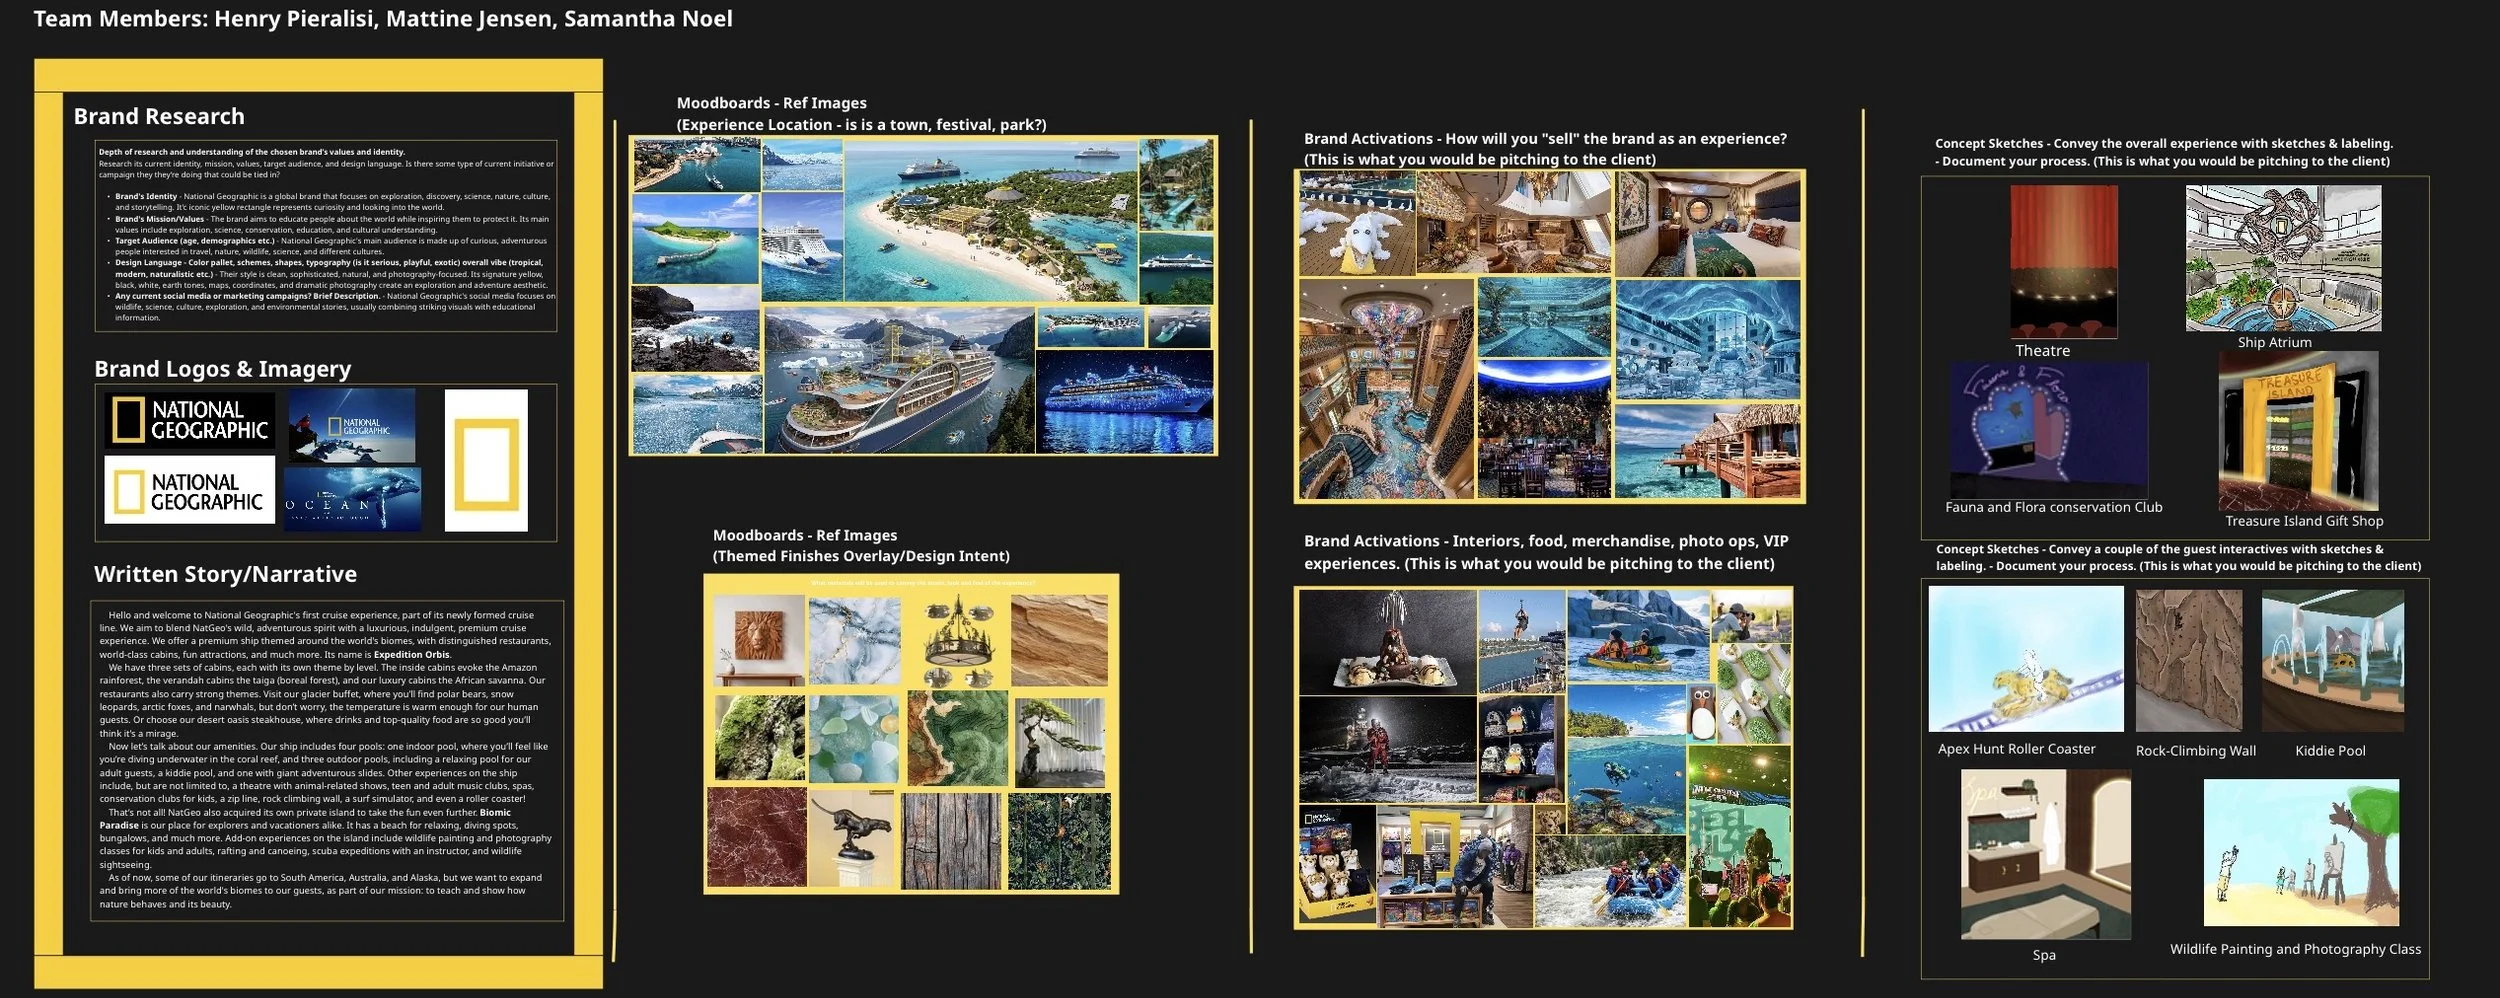The height and width of the screenshot is (998, 2500).
Task: Click the night-lit cruise ship image
Action: point(1124,401)
